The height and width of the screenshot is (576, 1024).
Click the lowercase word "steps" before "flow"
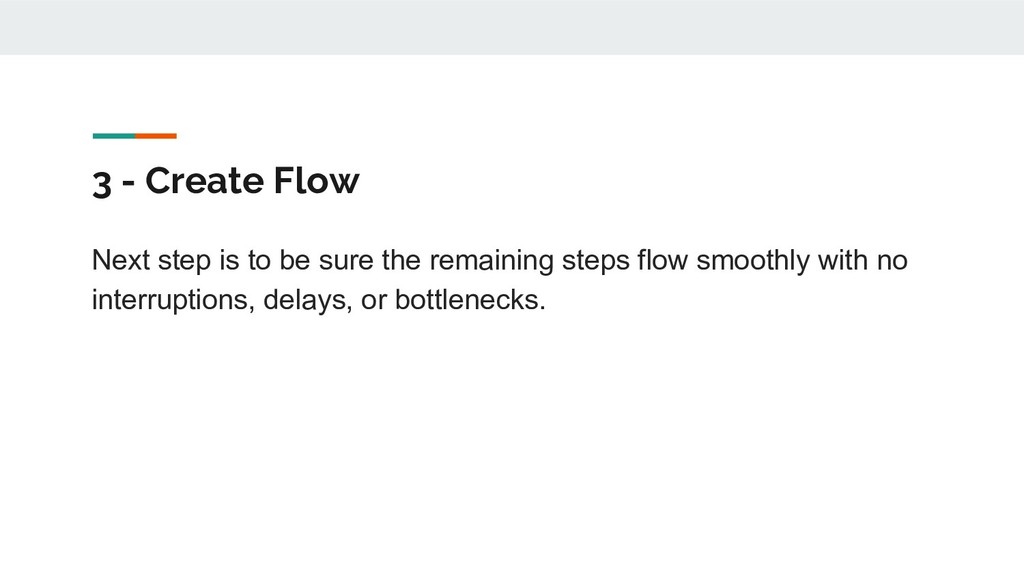[596, 261]
